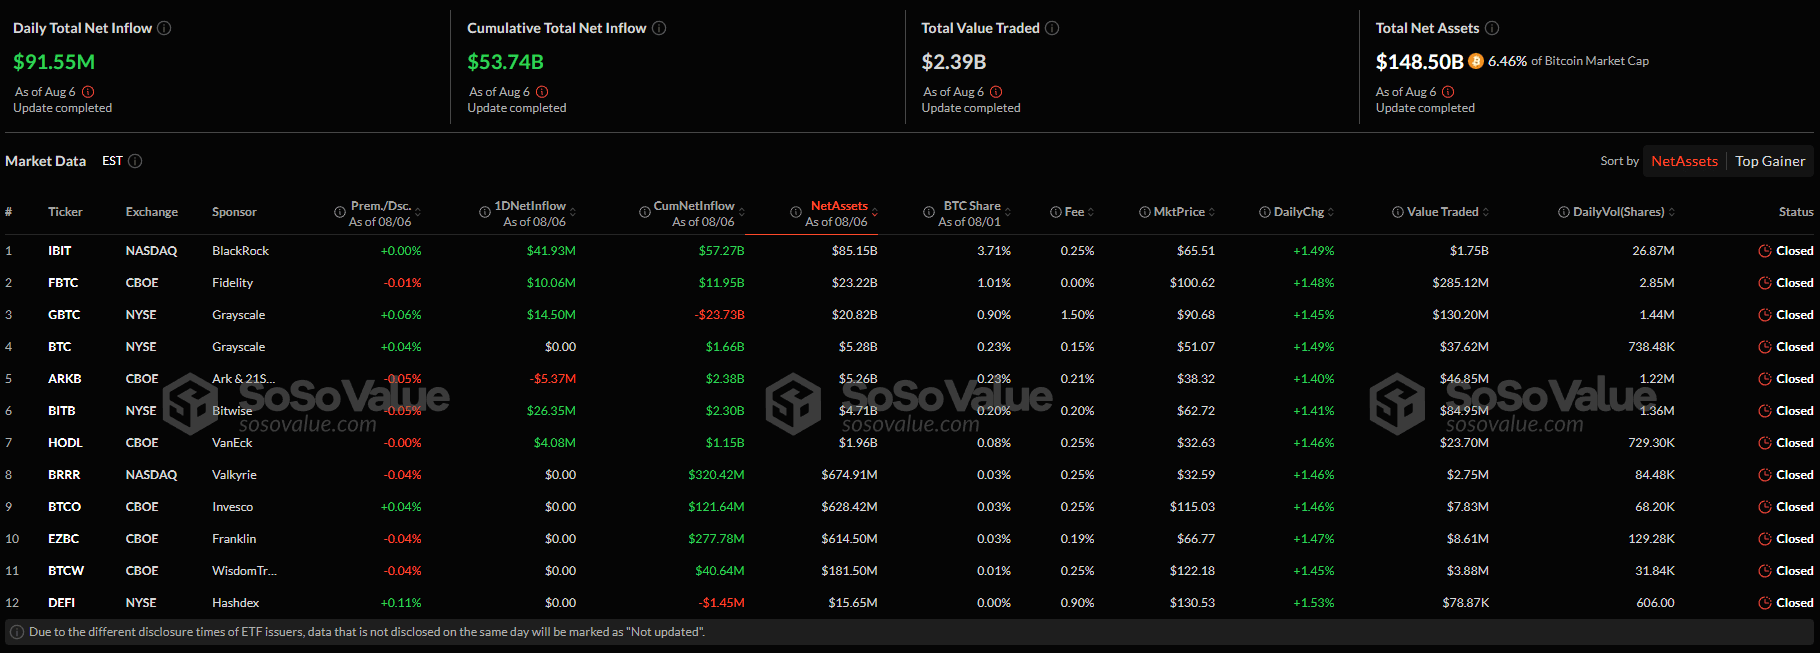Sort table by DailyChg arrows
The image size is (1820, 653).
1331,212
